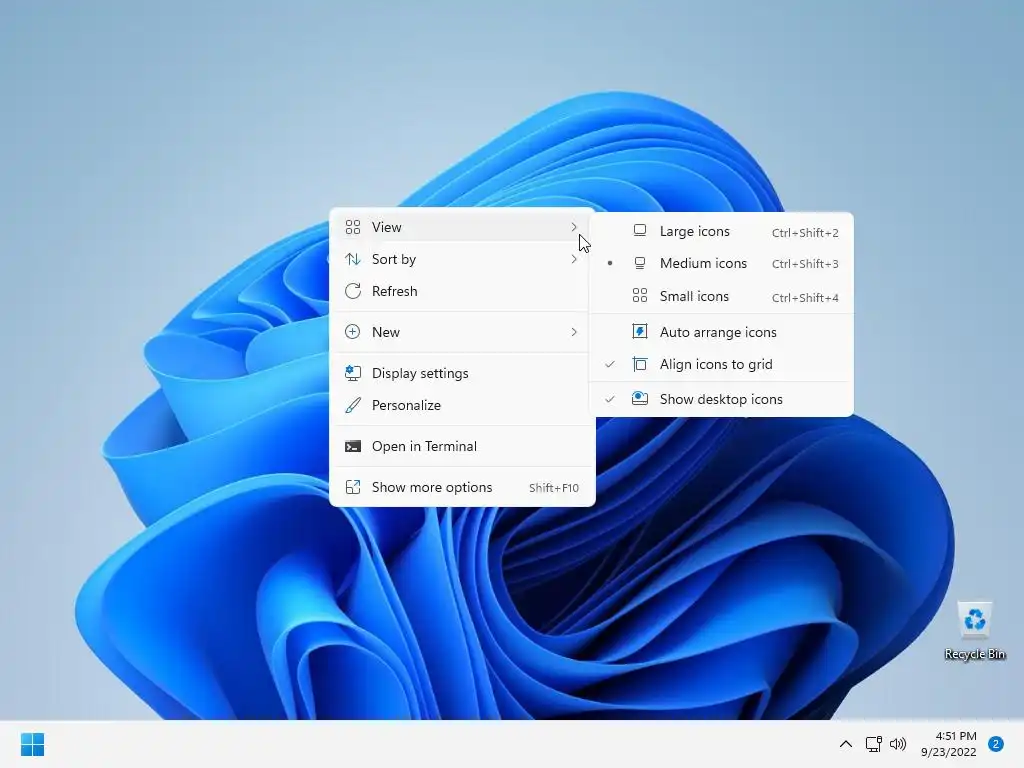Open the Sort by menu entry
This screenshot has height=768, width=1024.
click(x=462, y=259)
